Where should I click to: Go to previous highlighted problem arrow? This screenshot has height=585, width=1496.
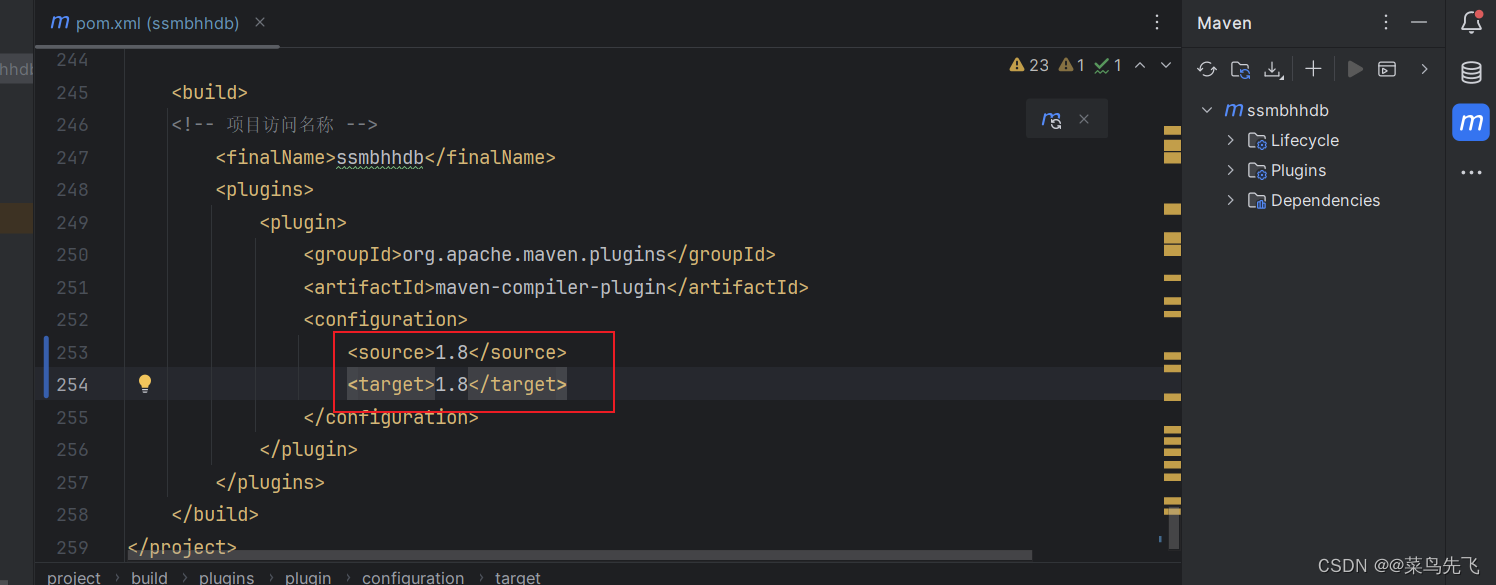click(1140, 65)
